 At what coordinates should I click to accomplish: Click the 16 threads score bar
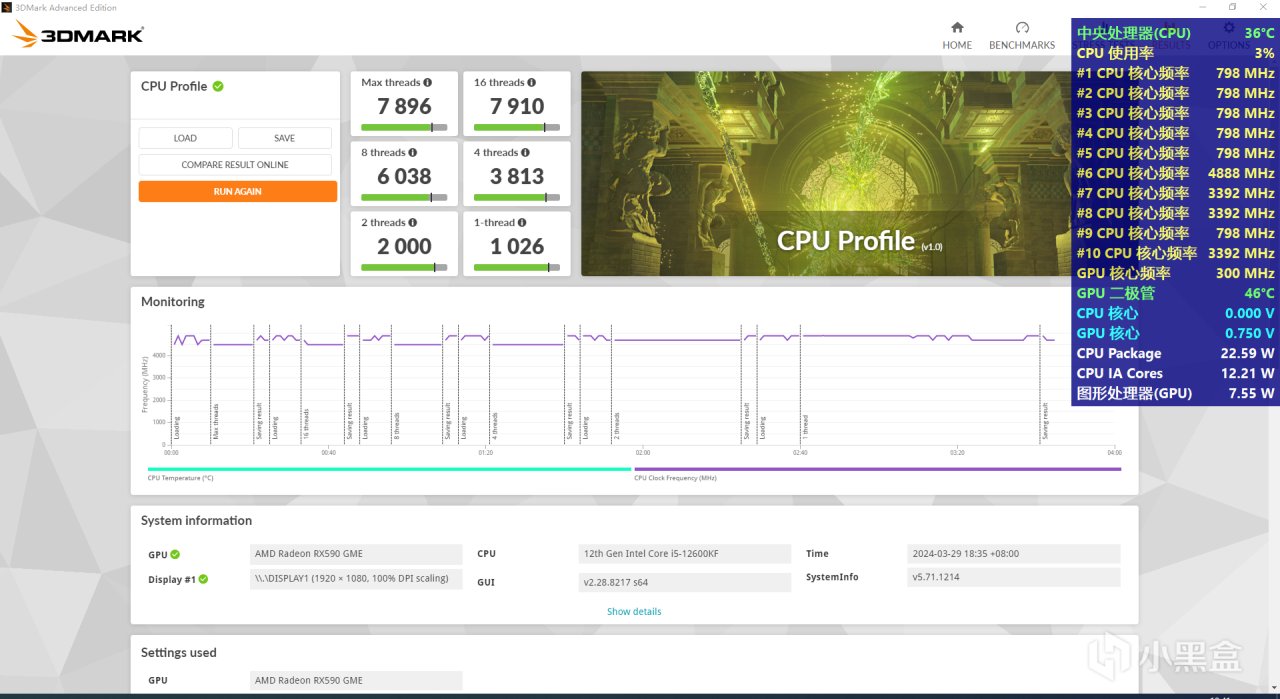coord(516,127)
